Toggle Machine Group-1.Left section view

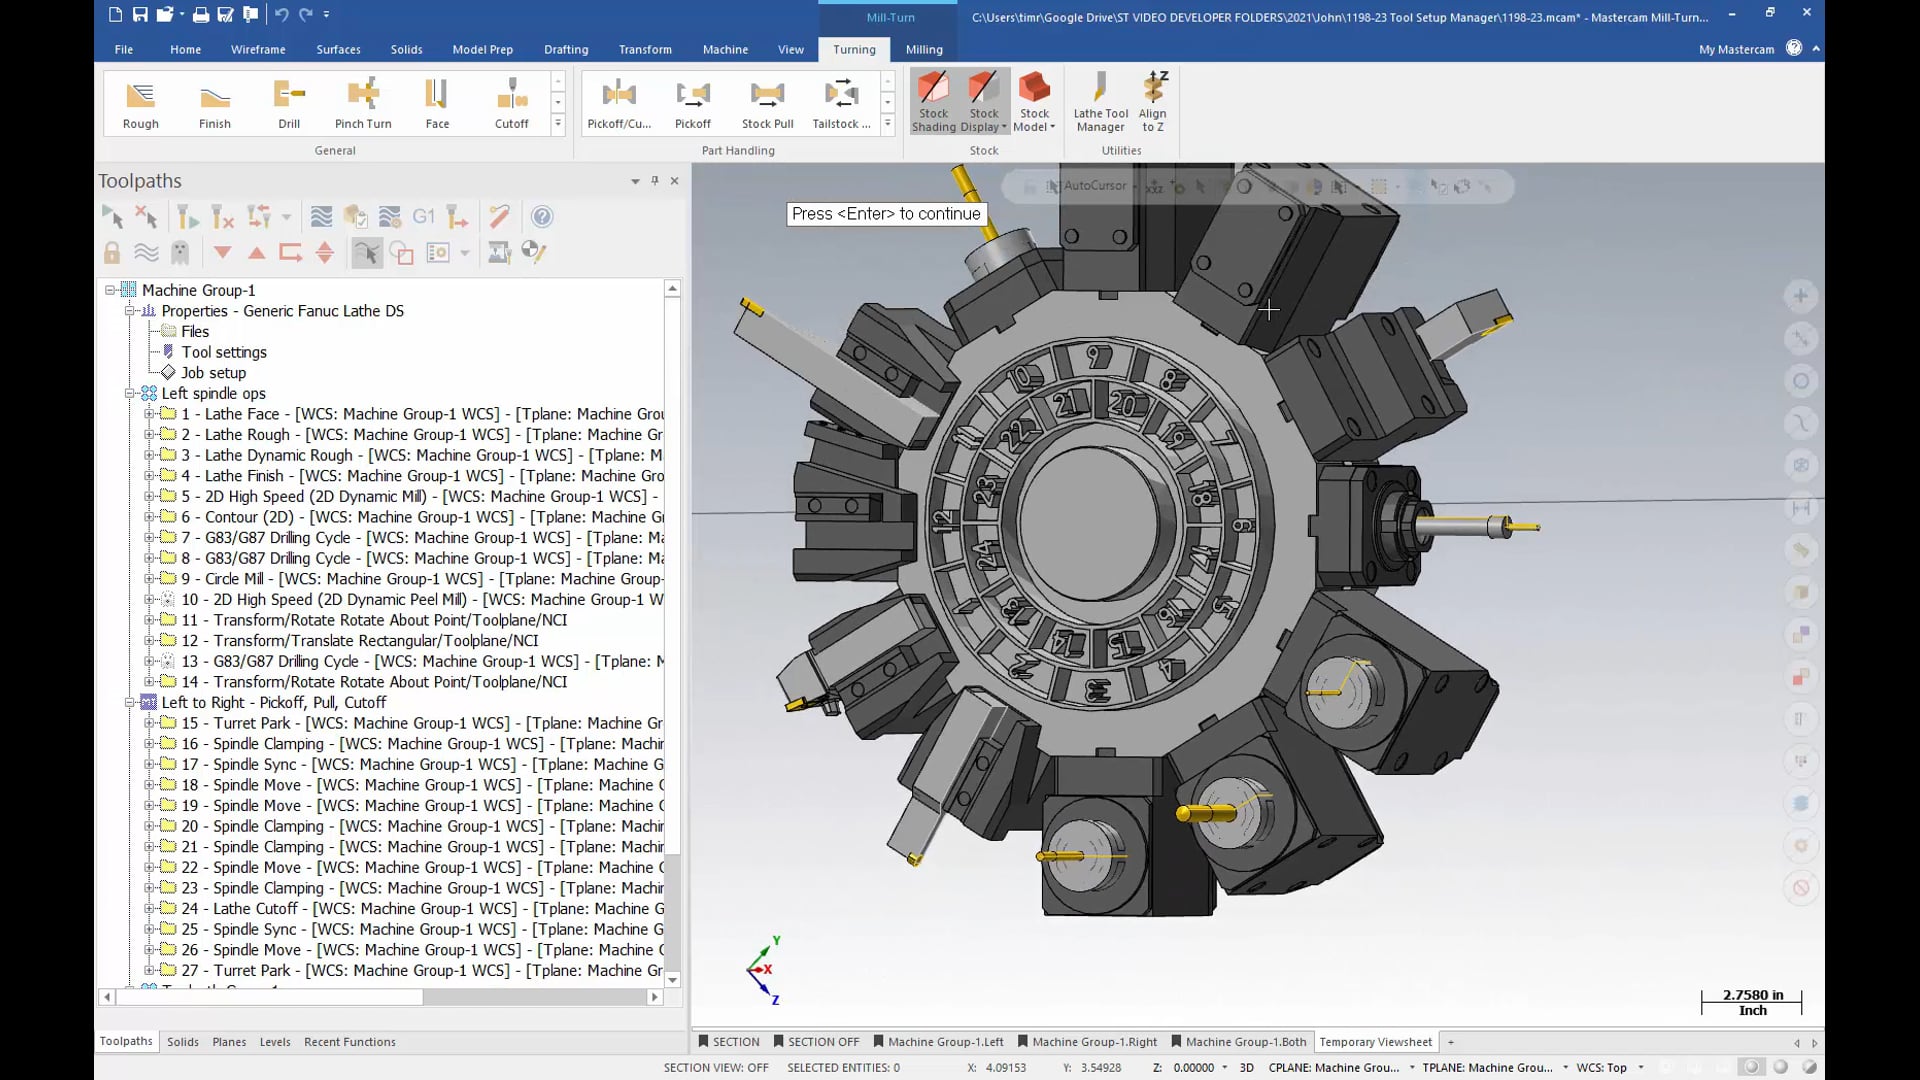pyautogui.click(x=947, y=1042)
